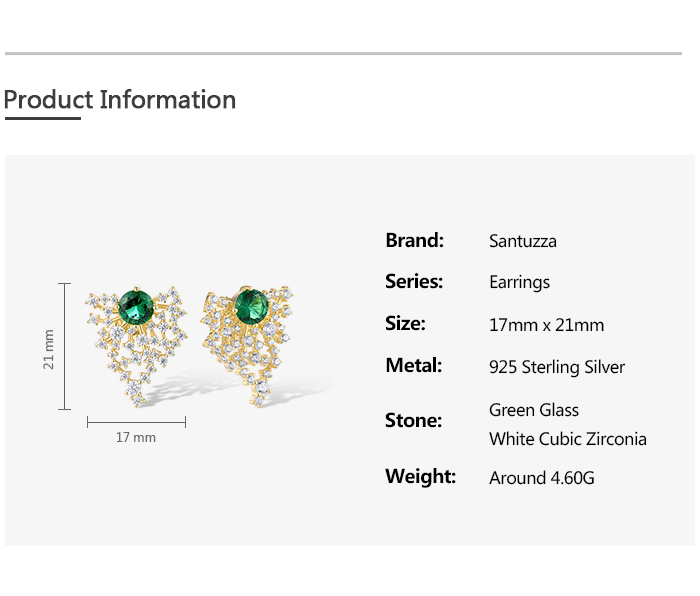Select the 925 Sterling Silver text
The image size is (700, 596).
(557, 367)
